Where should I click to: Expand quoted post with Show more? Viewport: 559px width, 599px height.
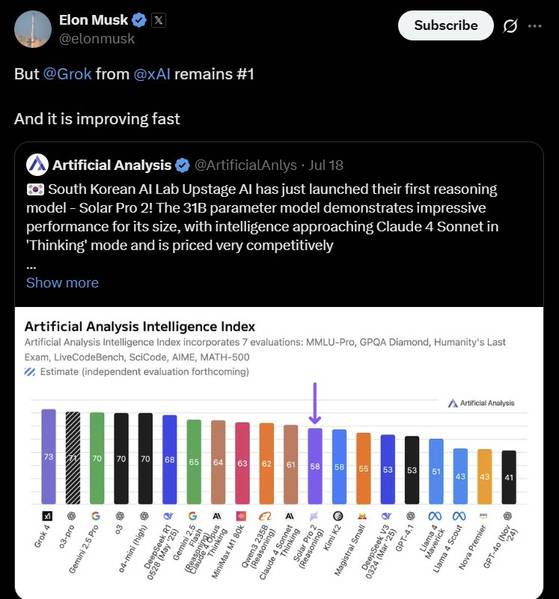[62, 283]
